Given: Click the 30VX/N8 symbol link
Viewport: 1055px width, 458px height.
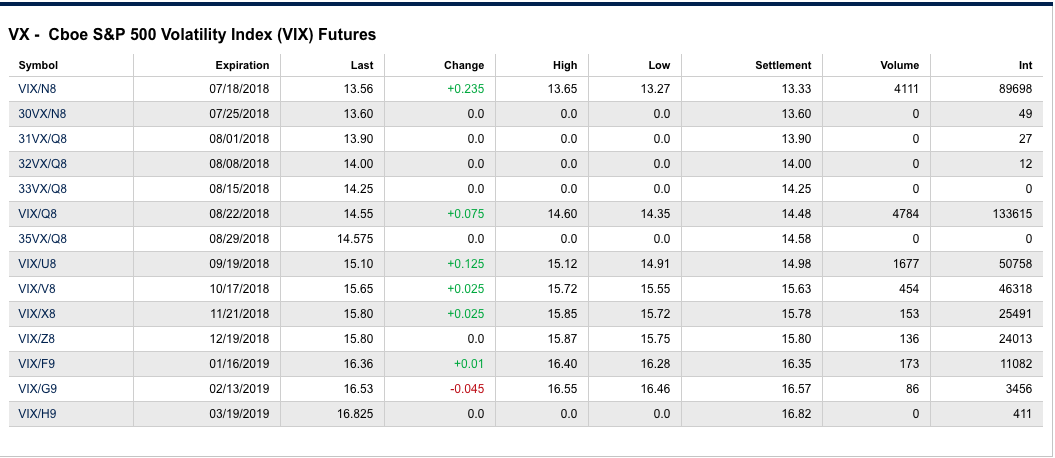Looking at the screenshot, I should [x=42, y=114].
